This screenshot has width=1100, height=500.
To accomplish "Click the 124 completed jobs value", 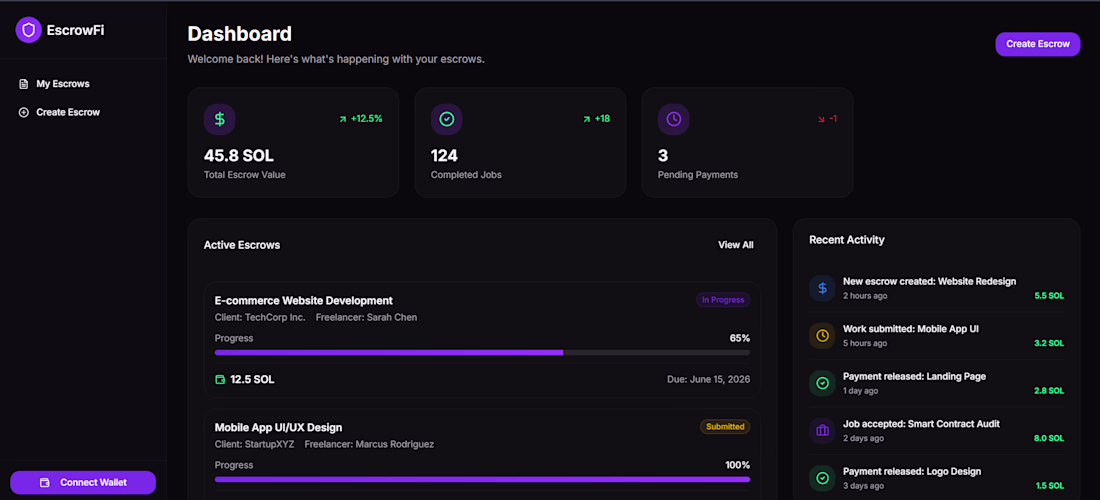I will click(444, 156).
